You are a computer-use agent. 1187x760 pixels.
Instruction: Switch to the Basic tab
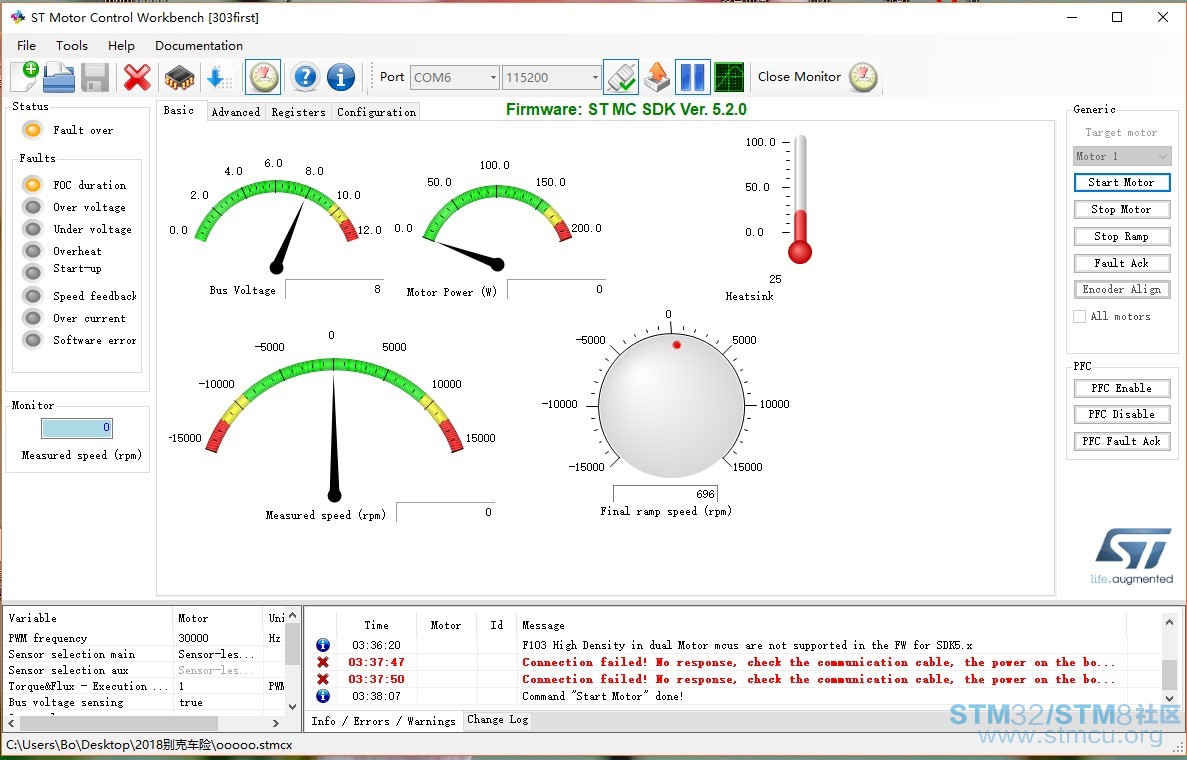click(179, 111)
